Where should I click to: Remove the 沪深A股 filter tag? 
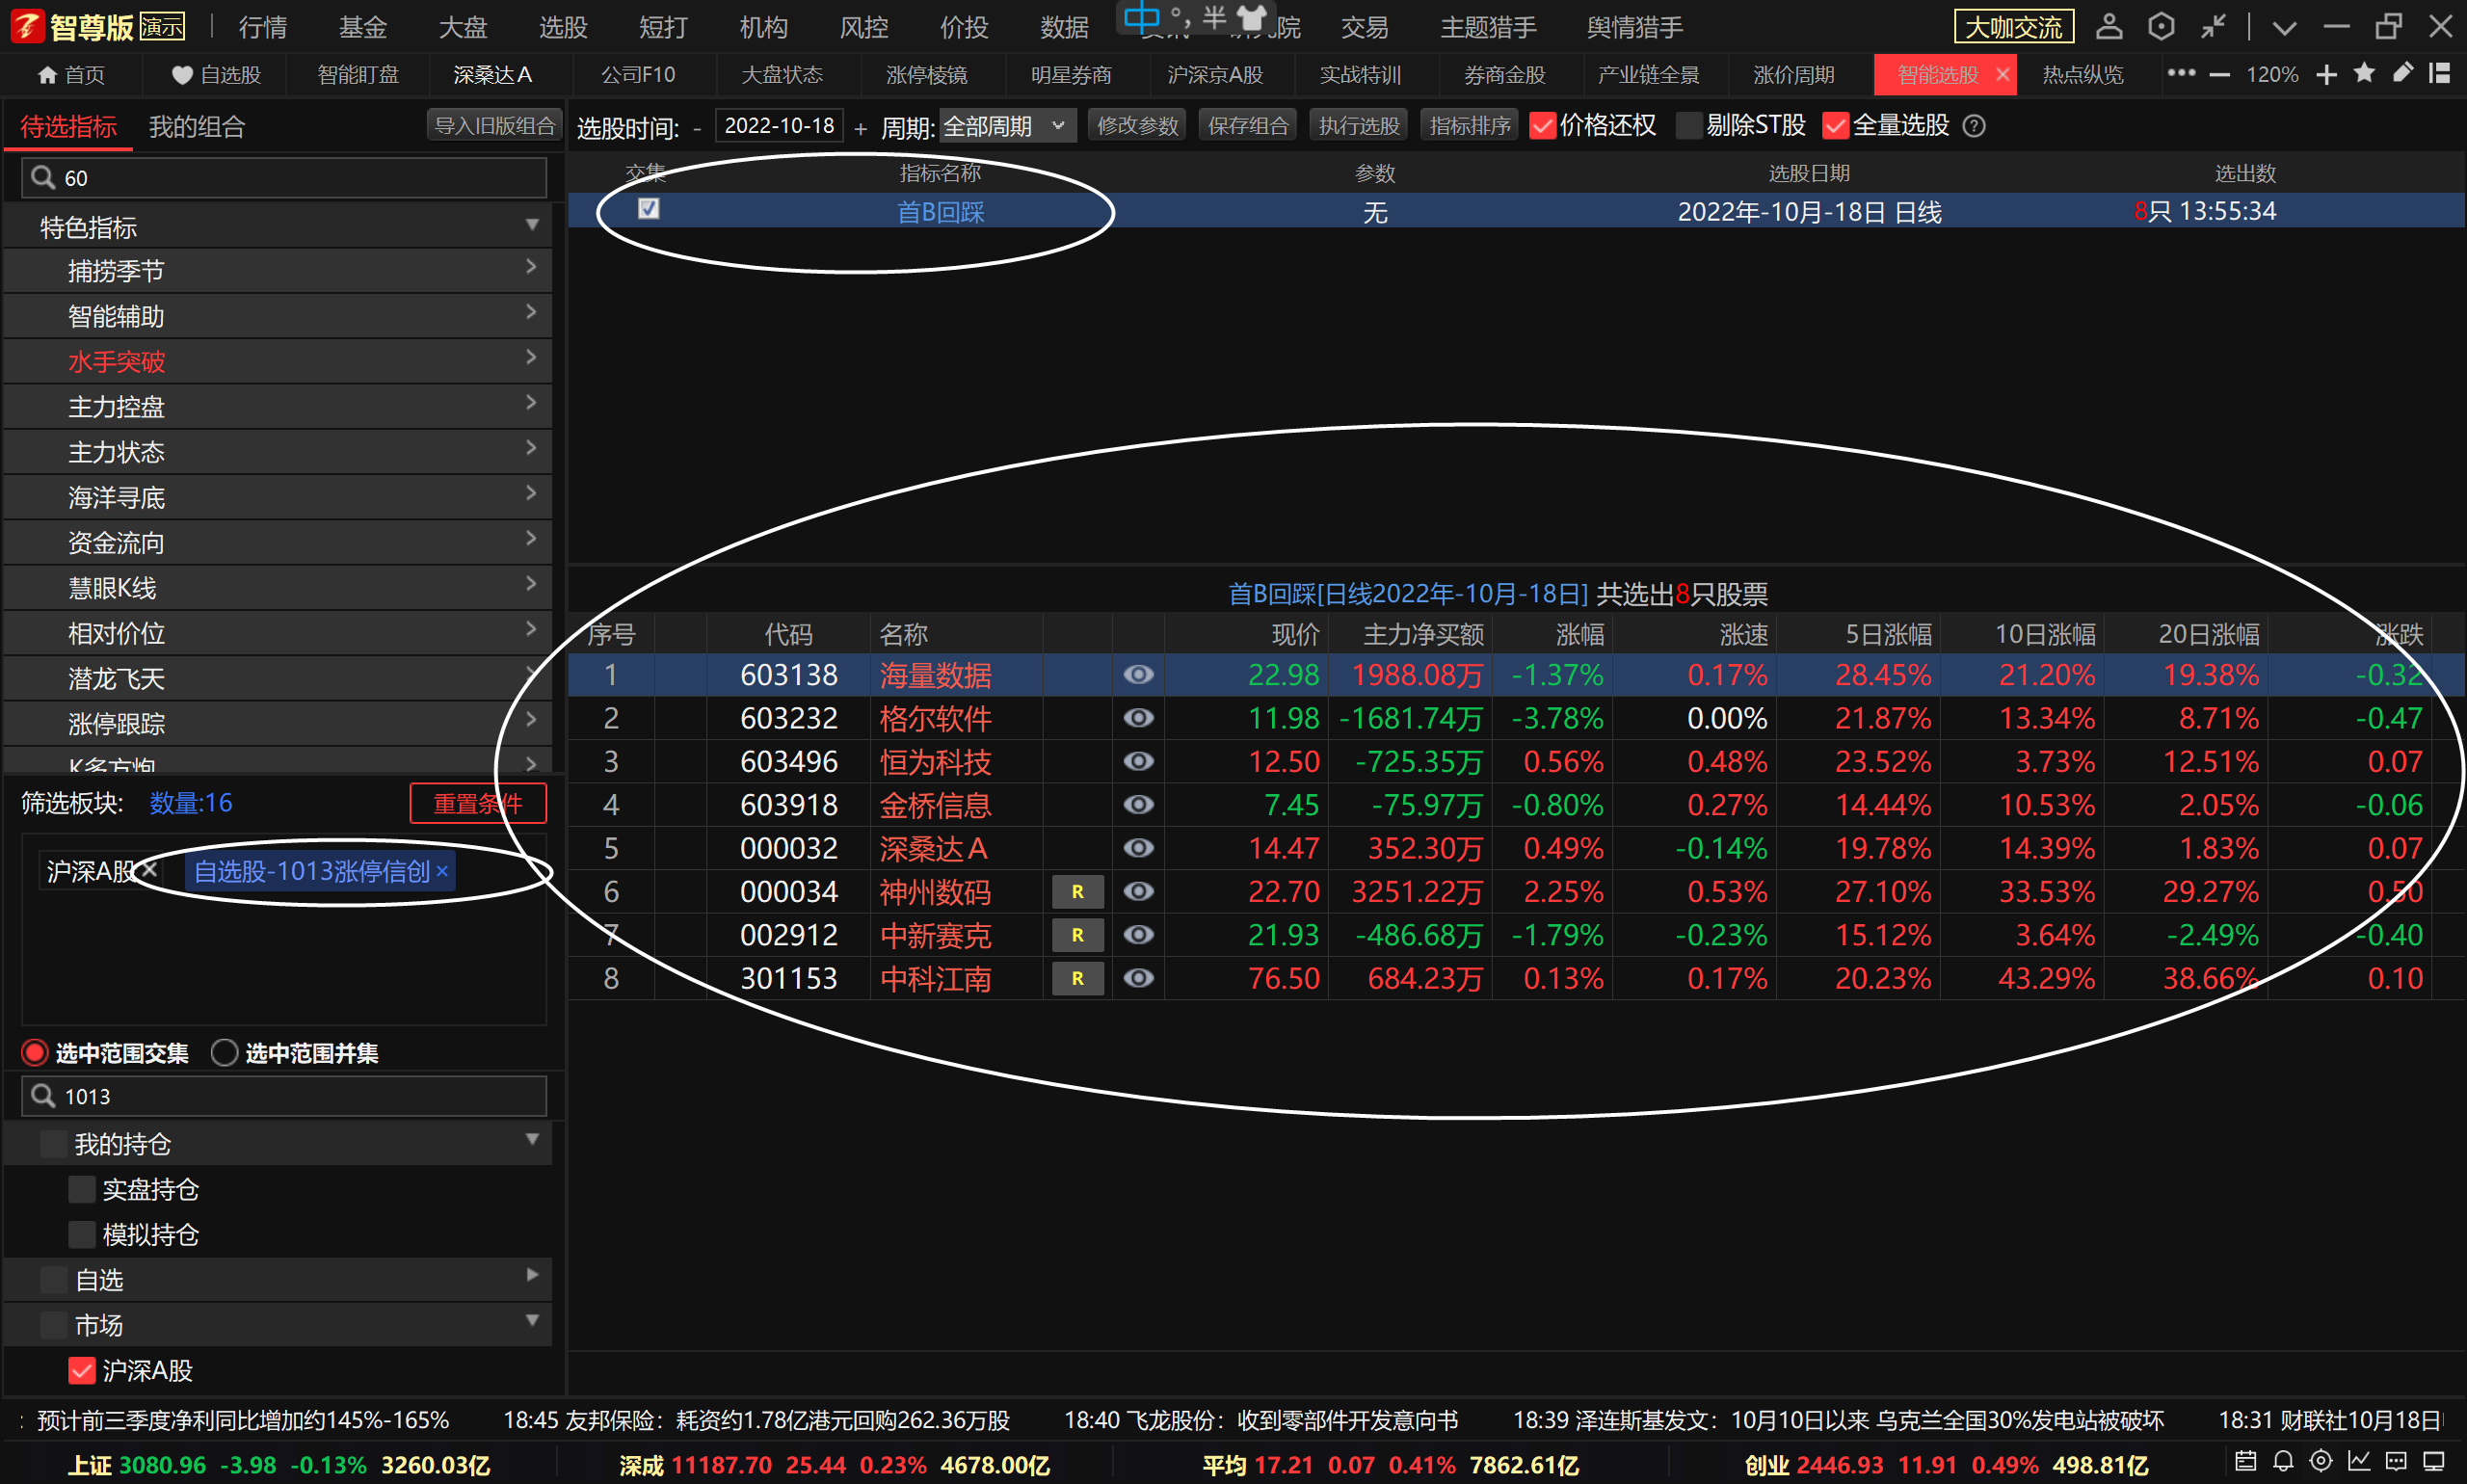click(150, 868)
